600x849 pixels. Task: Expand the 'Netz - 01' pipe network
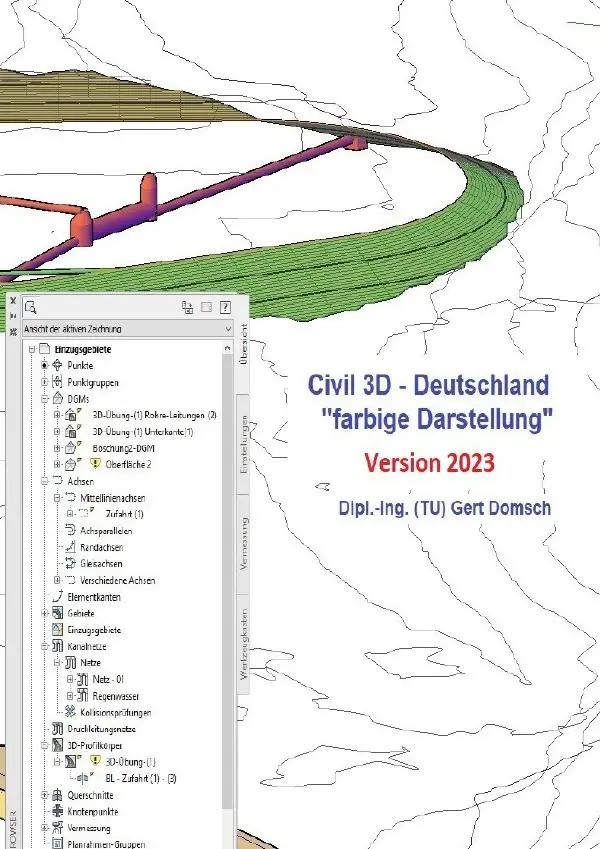coord(70,678)
